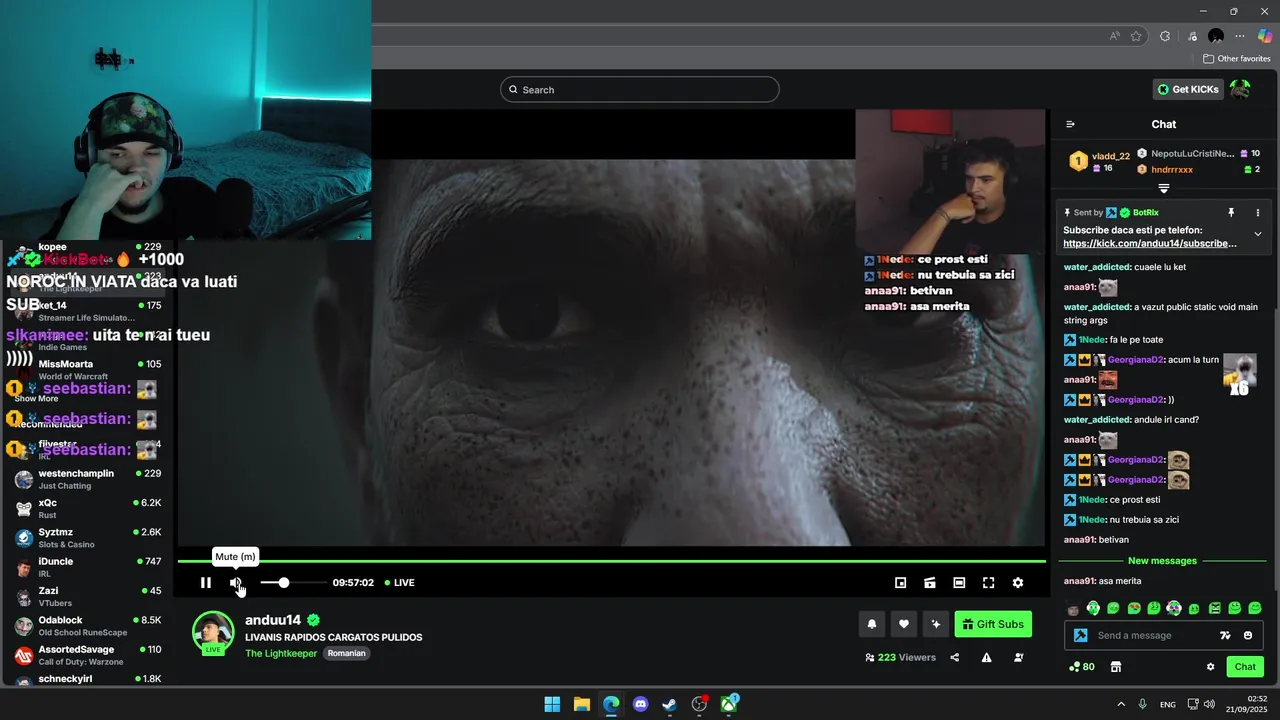Open MissMoarta channel in sidebar
The height and width of the screenshot is (720, 1280).
coord(88,370)
